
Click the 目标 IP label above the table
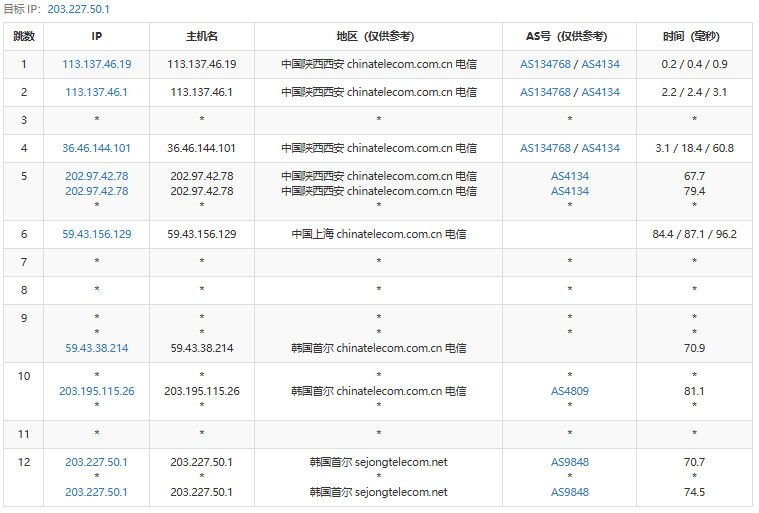click(x=23, y=9)
